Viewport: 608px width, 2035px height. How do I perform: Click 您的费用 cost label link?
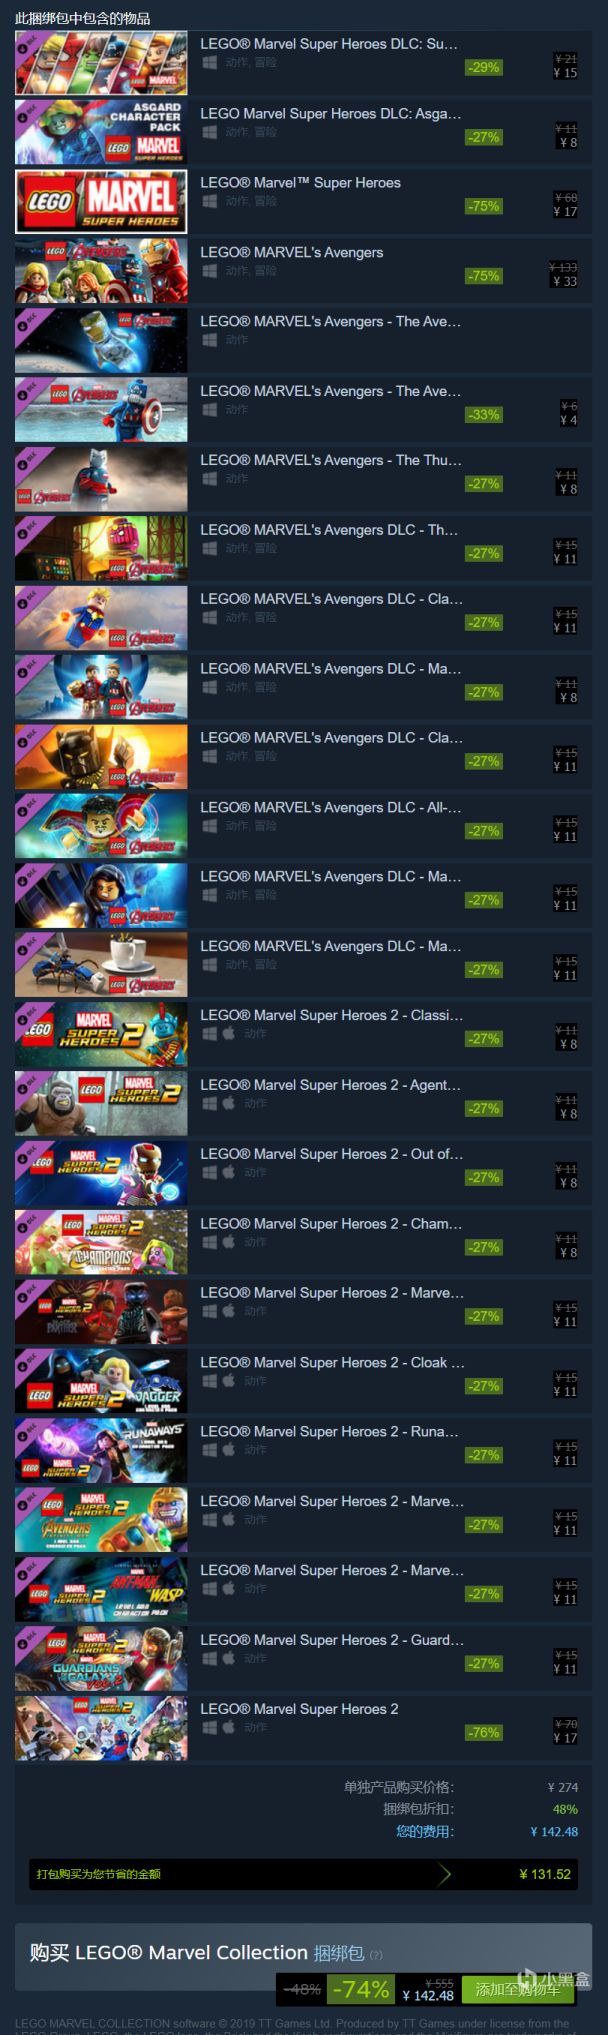pos(424,1831)
